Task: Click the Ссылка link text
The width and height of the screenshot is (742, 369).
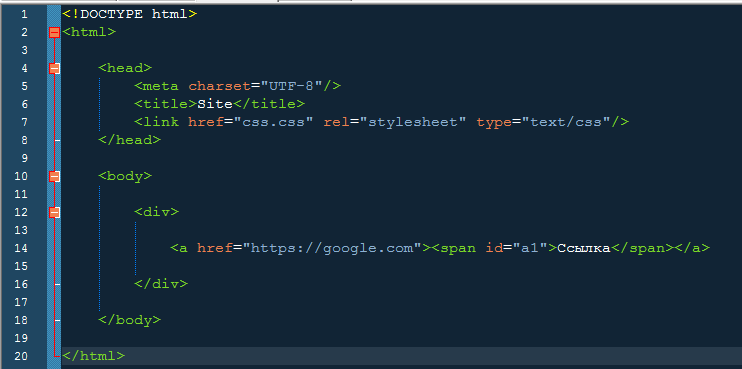Action: (583, 248)
